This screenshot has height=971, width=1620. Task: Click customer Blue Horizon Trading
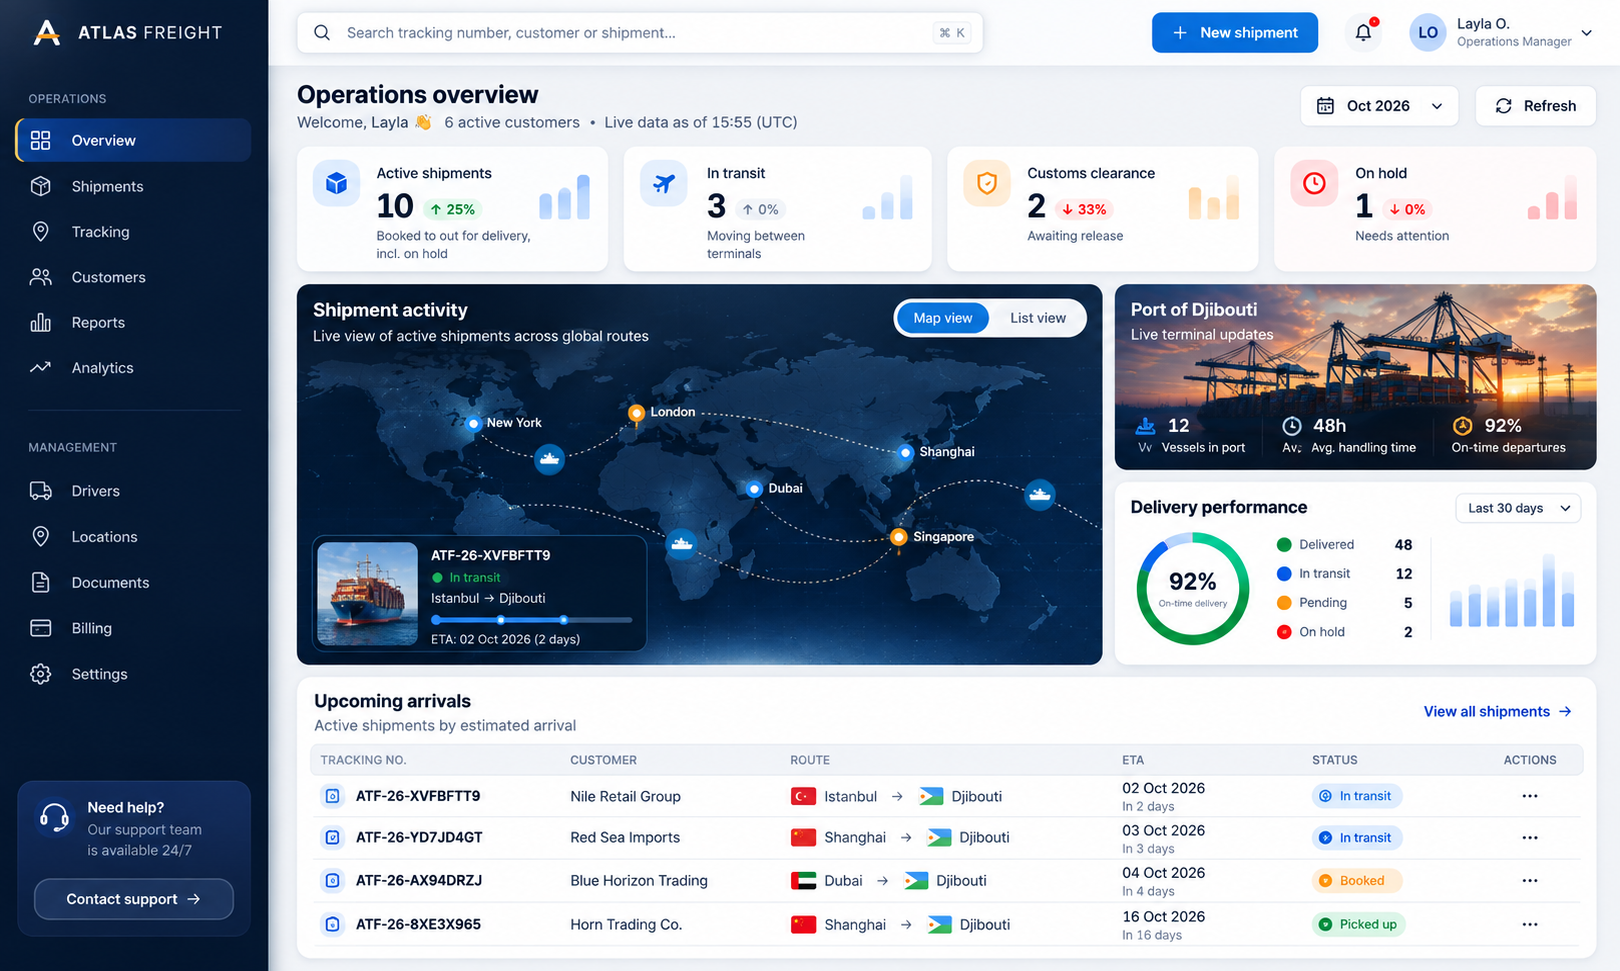tap(639, 881)
